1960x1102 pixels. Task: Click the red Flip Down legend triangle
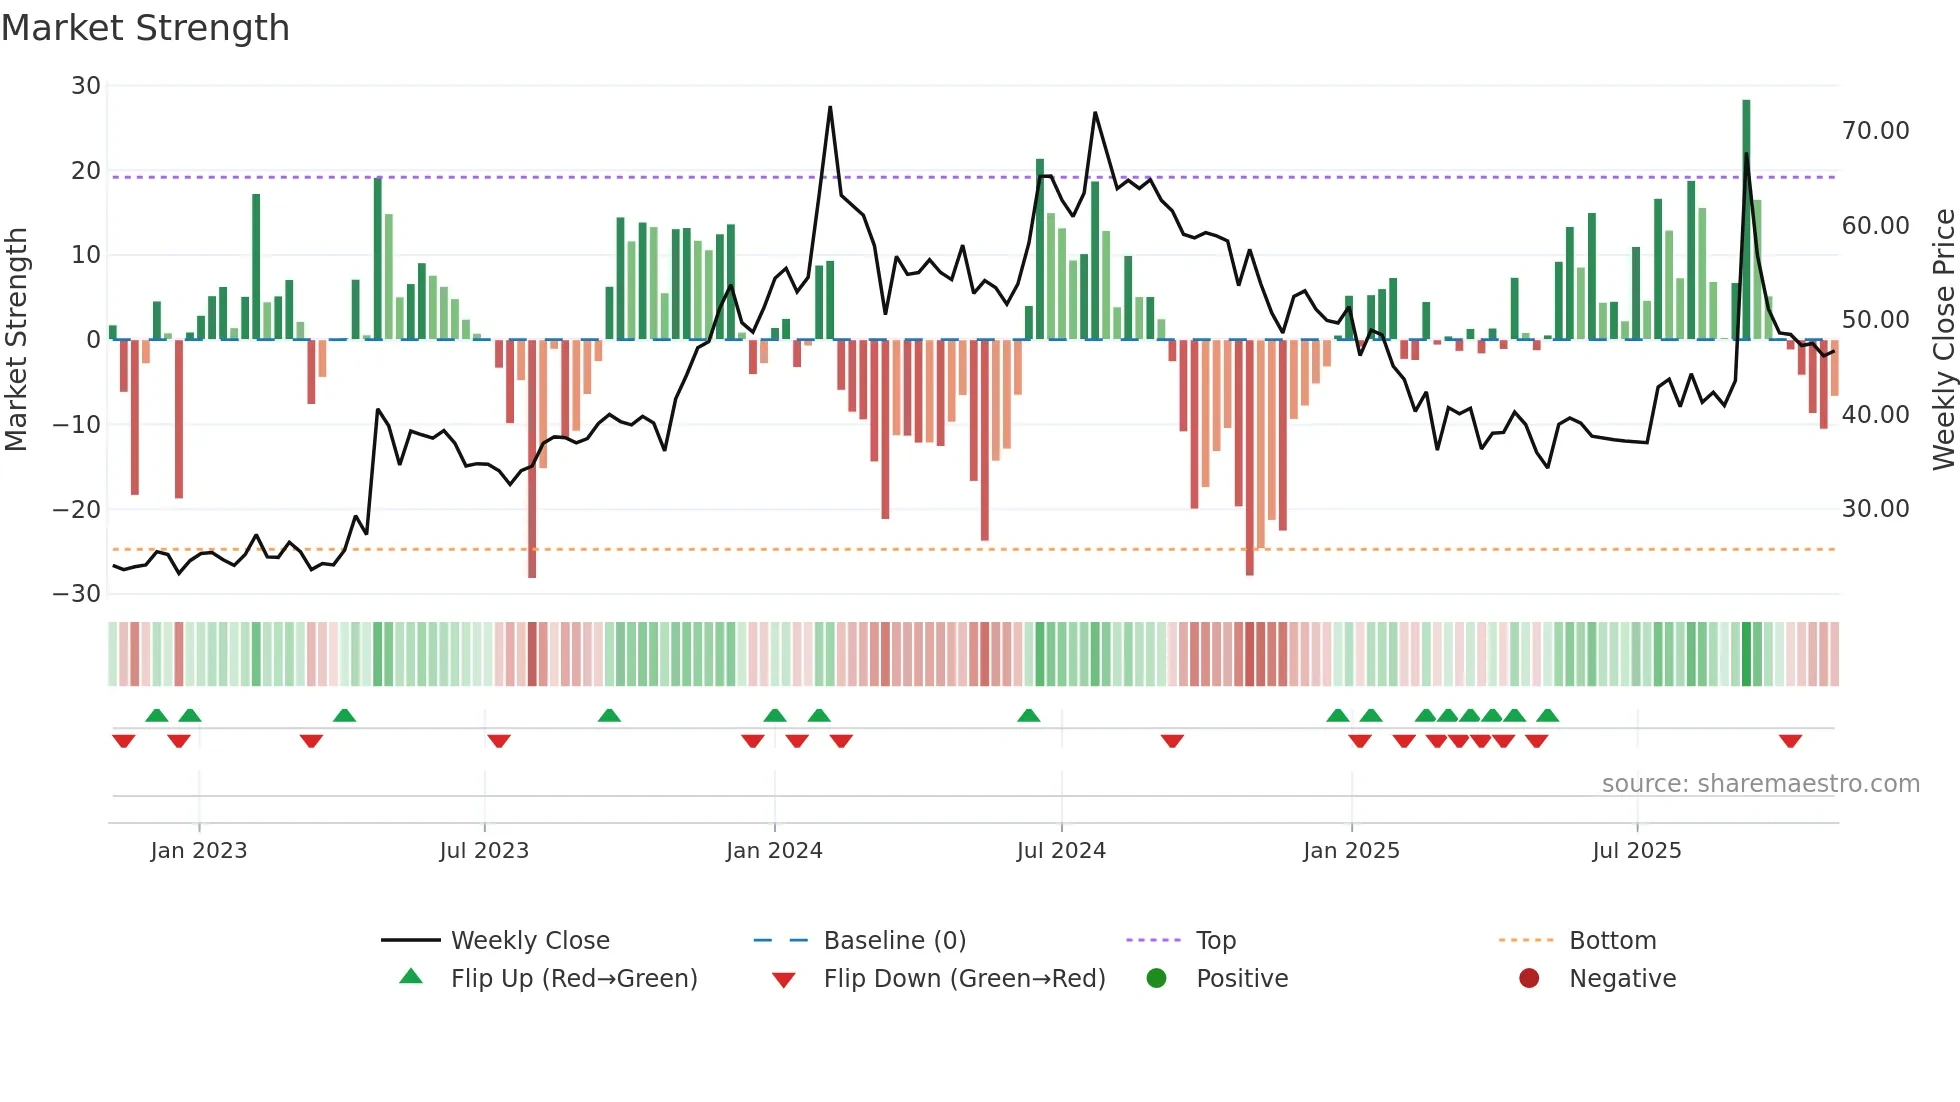tap(784, 980)
